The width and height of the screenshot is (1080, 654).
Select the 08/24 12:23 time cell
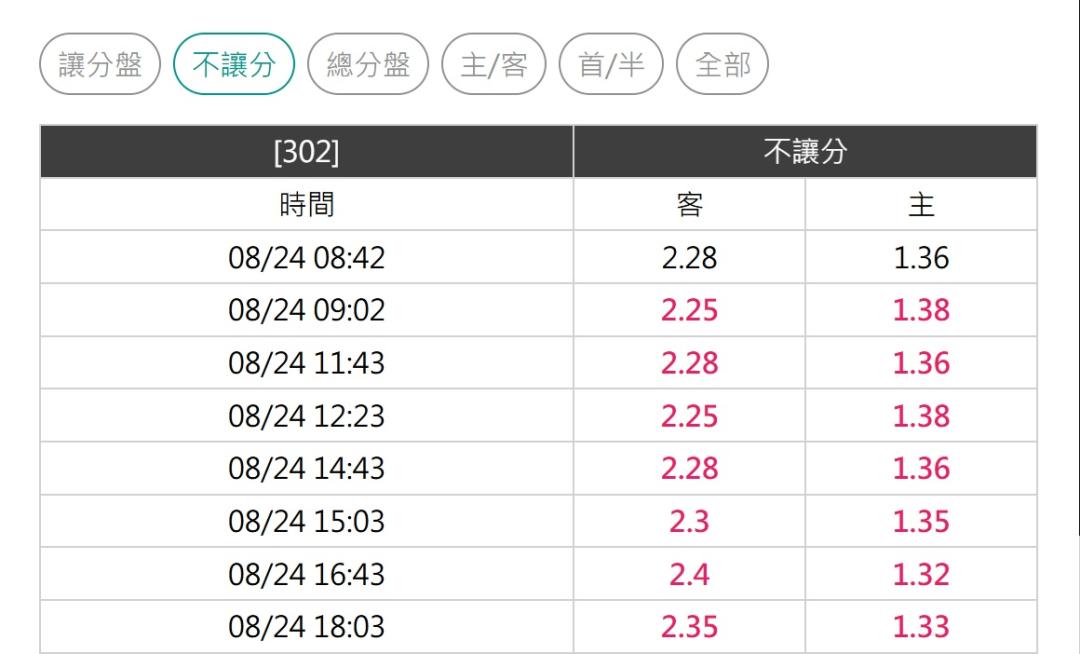[307, 416]
